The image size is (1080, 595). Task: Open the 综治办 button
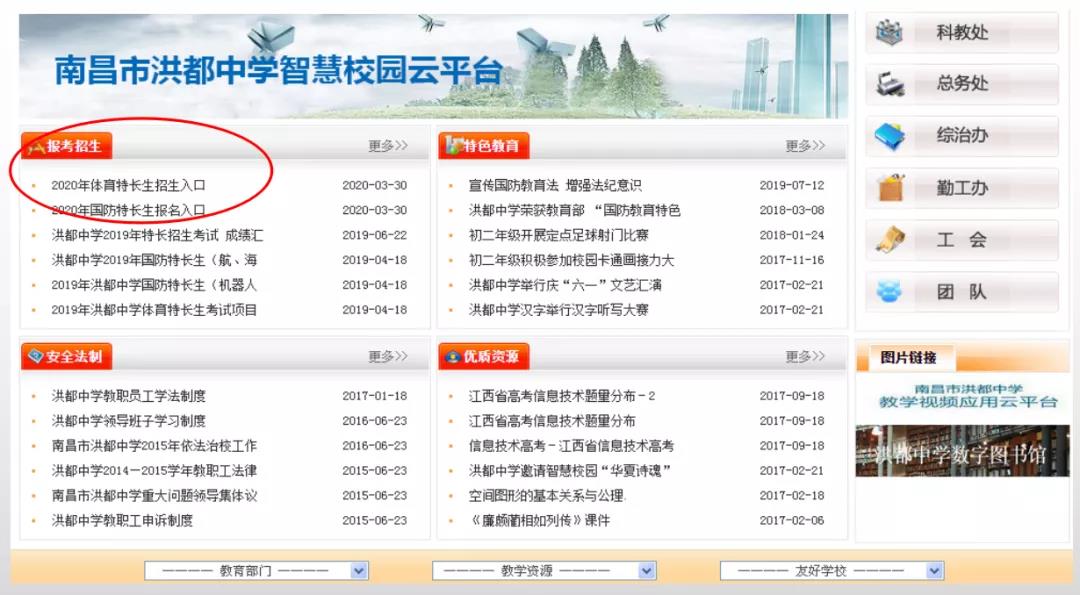pos(962,136)
